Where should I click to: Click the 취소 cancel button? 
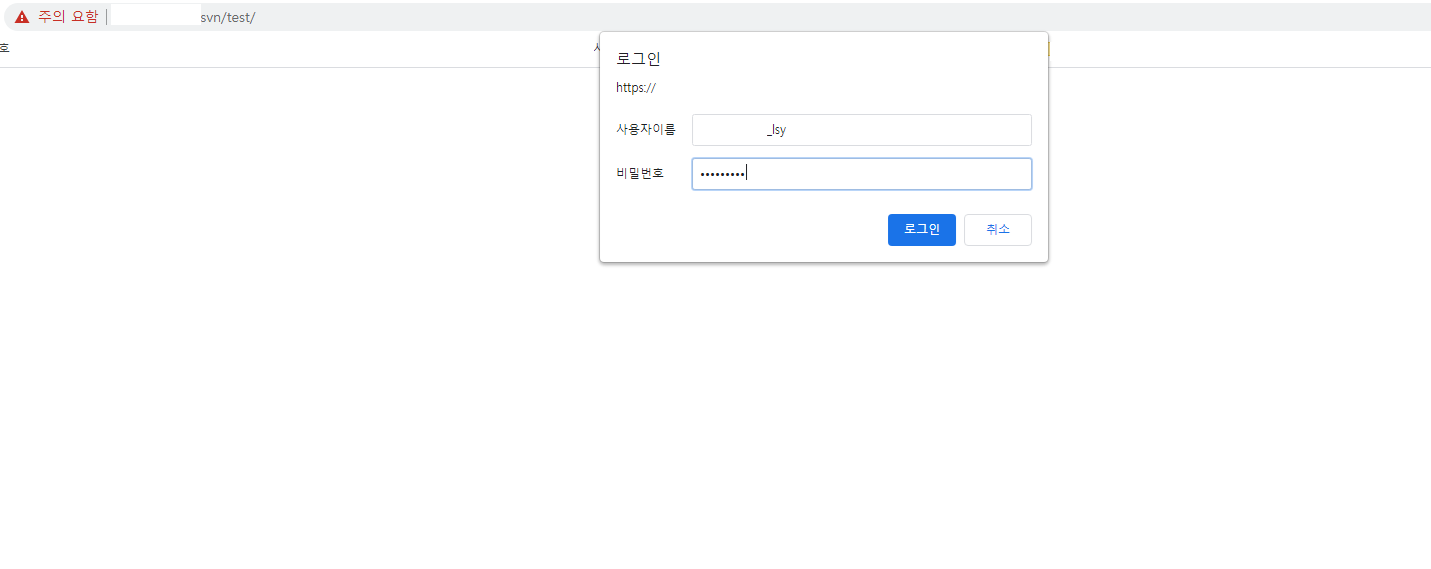997,230
